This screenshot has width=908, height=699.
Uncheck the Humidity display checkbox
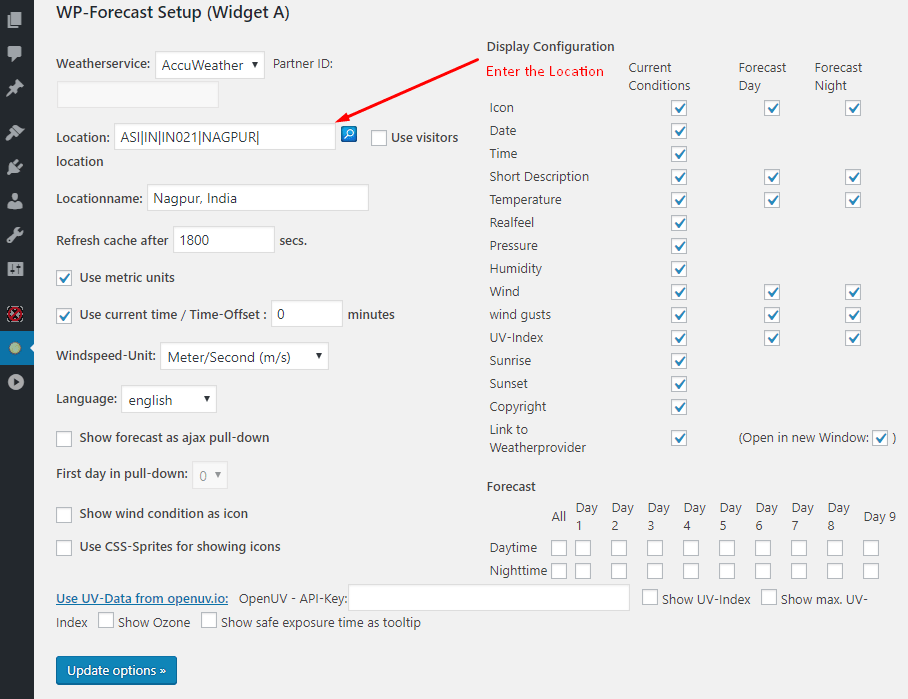679,268
